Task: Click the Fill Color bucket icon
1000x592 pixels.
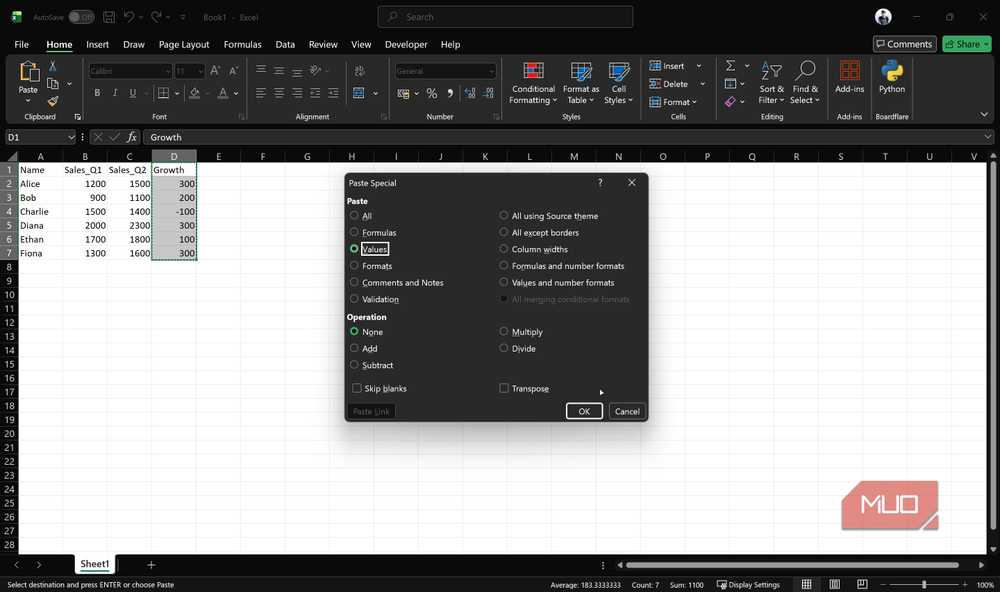Action: [x=195, y=93]
